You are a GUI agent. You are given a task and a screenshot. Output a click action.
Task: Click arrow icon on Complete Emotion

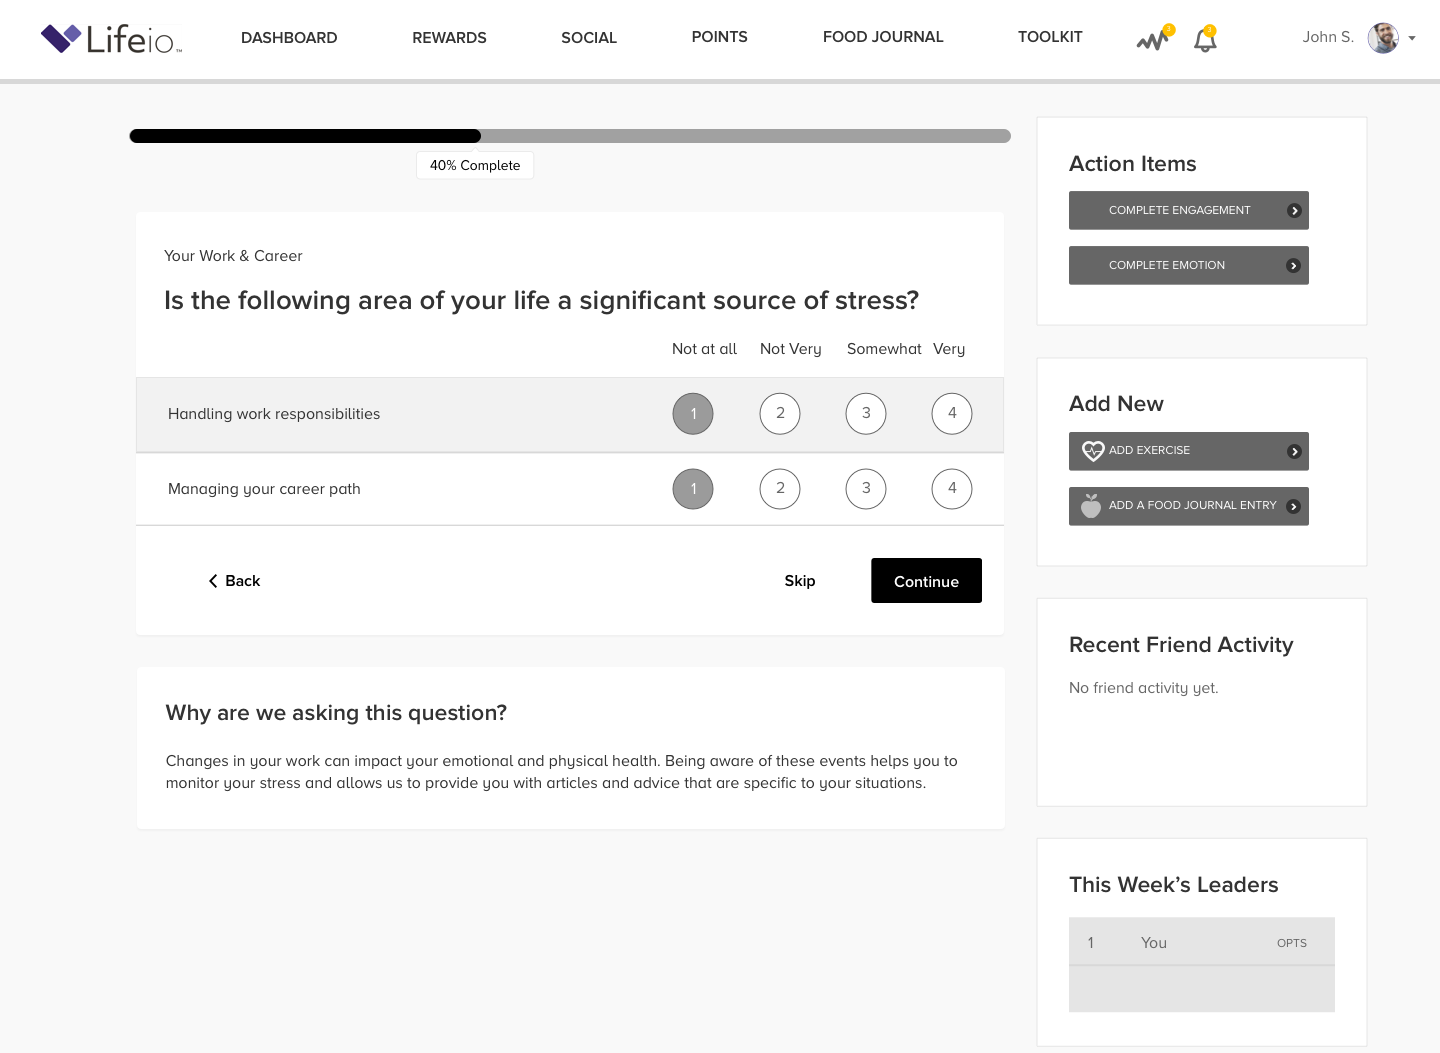[x=1293, y=266]
